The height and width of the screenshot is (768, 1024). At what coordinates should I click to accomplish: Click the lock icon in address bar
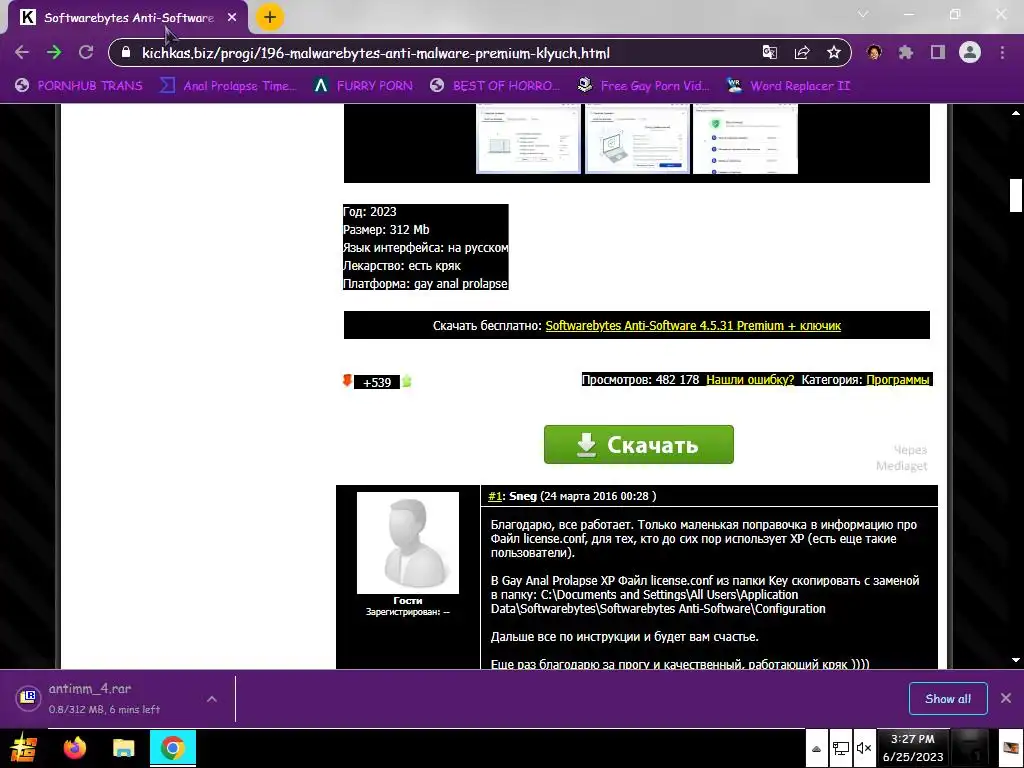pyautogui.click(x=126, y=52)
